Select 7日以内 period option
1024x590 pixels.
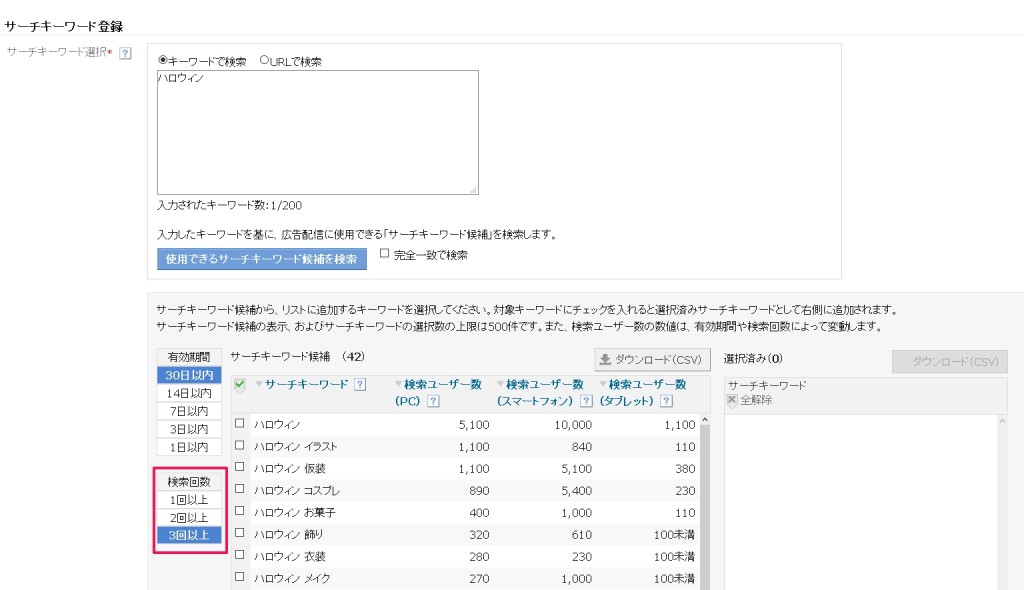189,411
